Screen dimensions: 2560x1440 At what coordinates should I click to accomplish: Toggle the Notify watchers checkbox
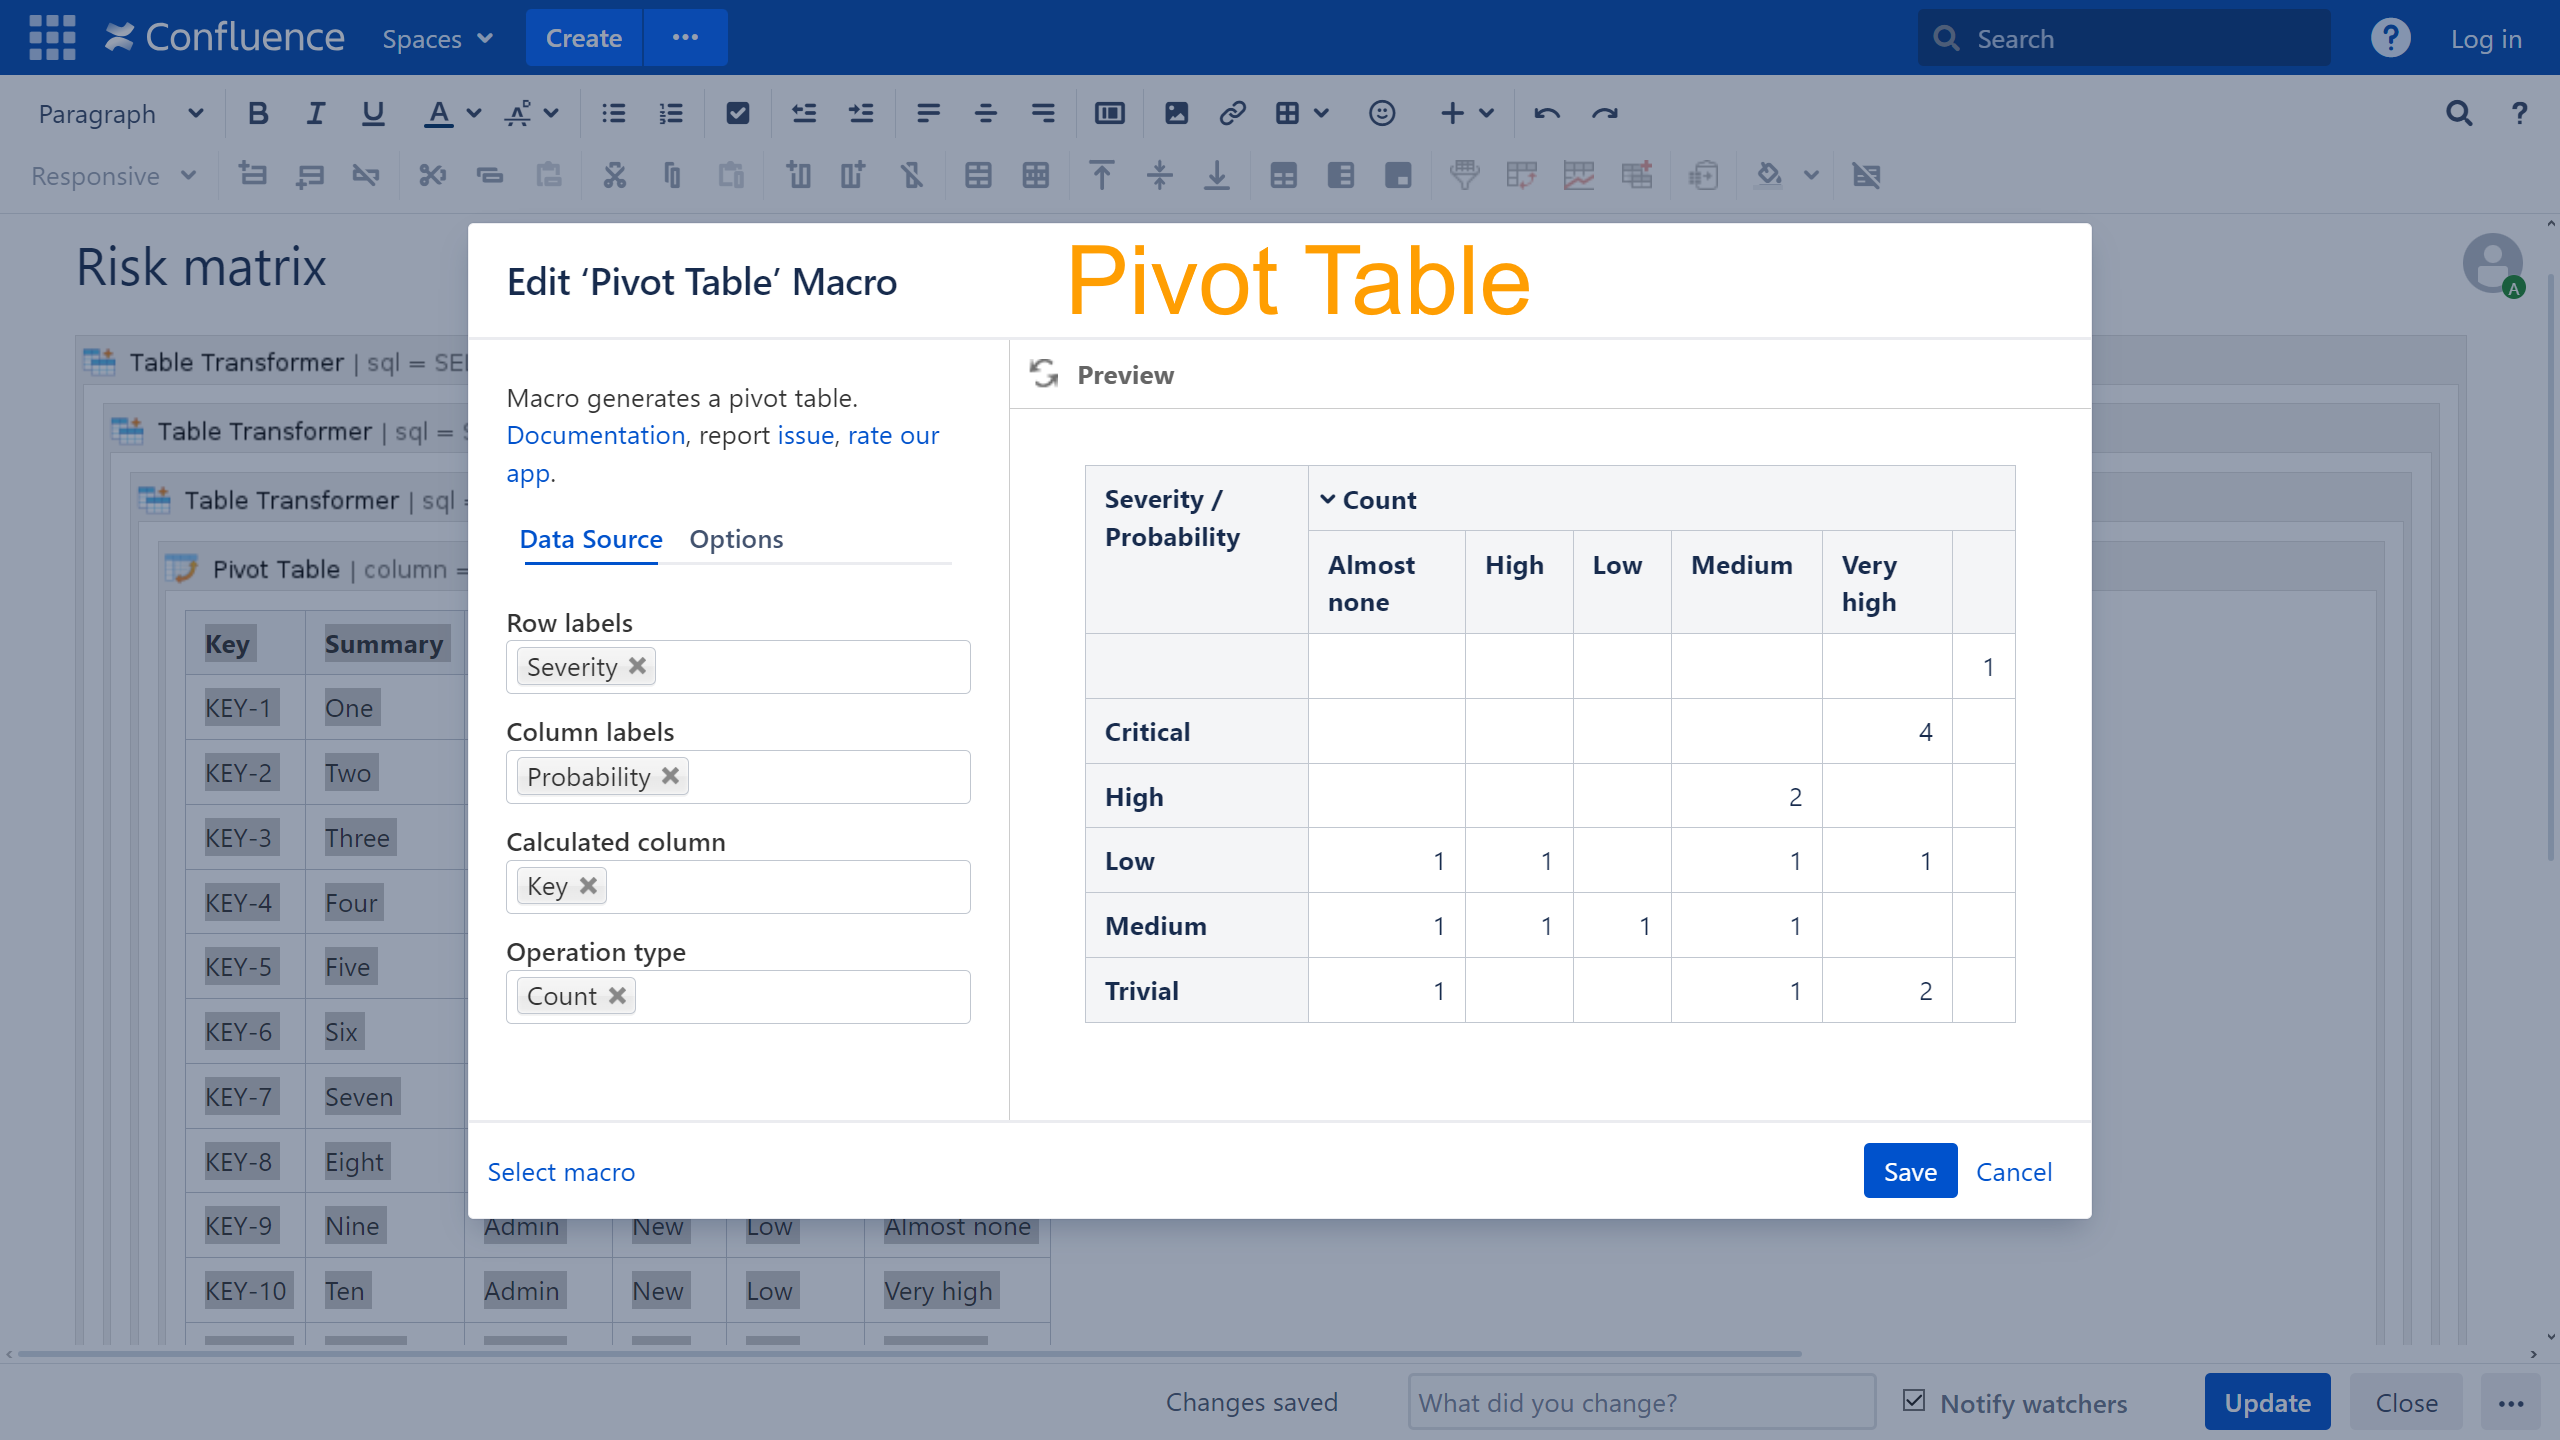pyautogui.click(x=1914, y=1401)
